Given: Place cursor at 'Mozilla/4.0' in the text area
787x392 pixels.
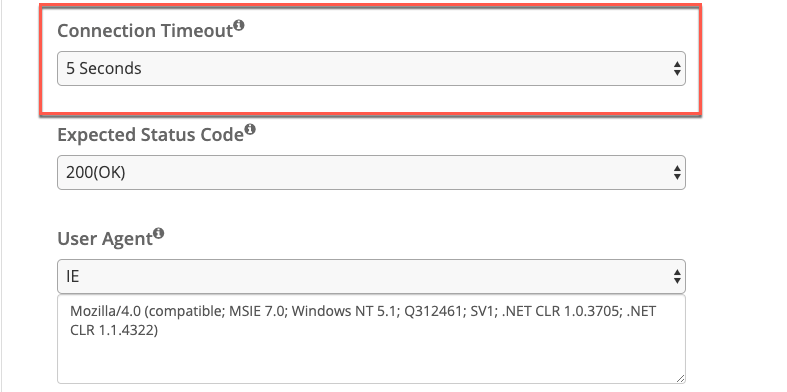Looking at the screenshot, I should coord(105,311).
